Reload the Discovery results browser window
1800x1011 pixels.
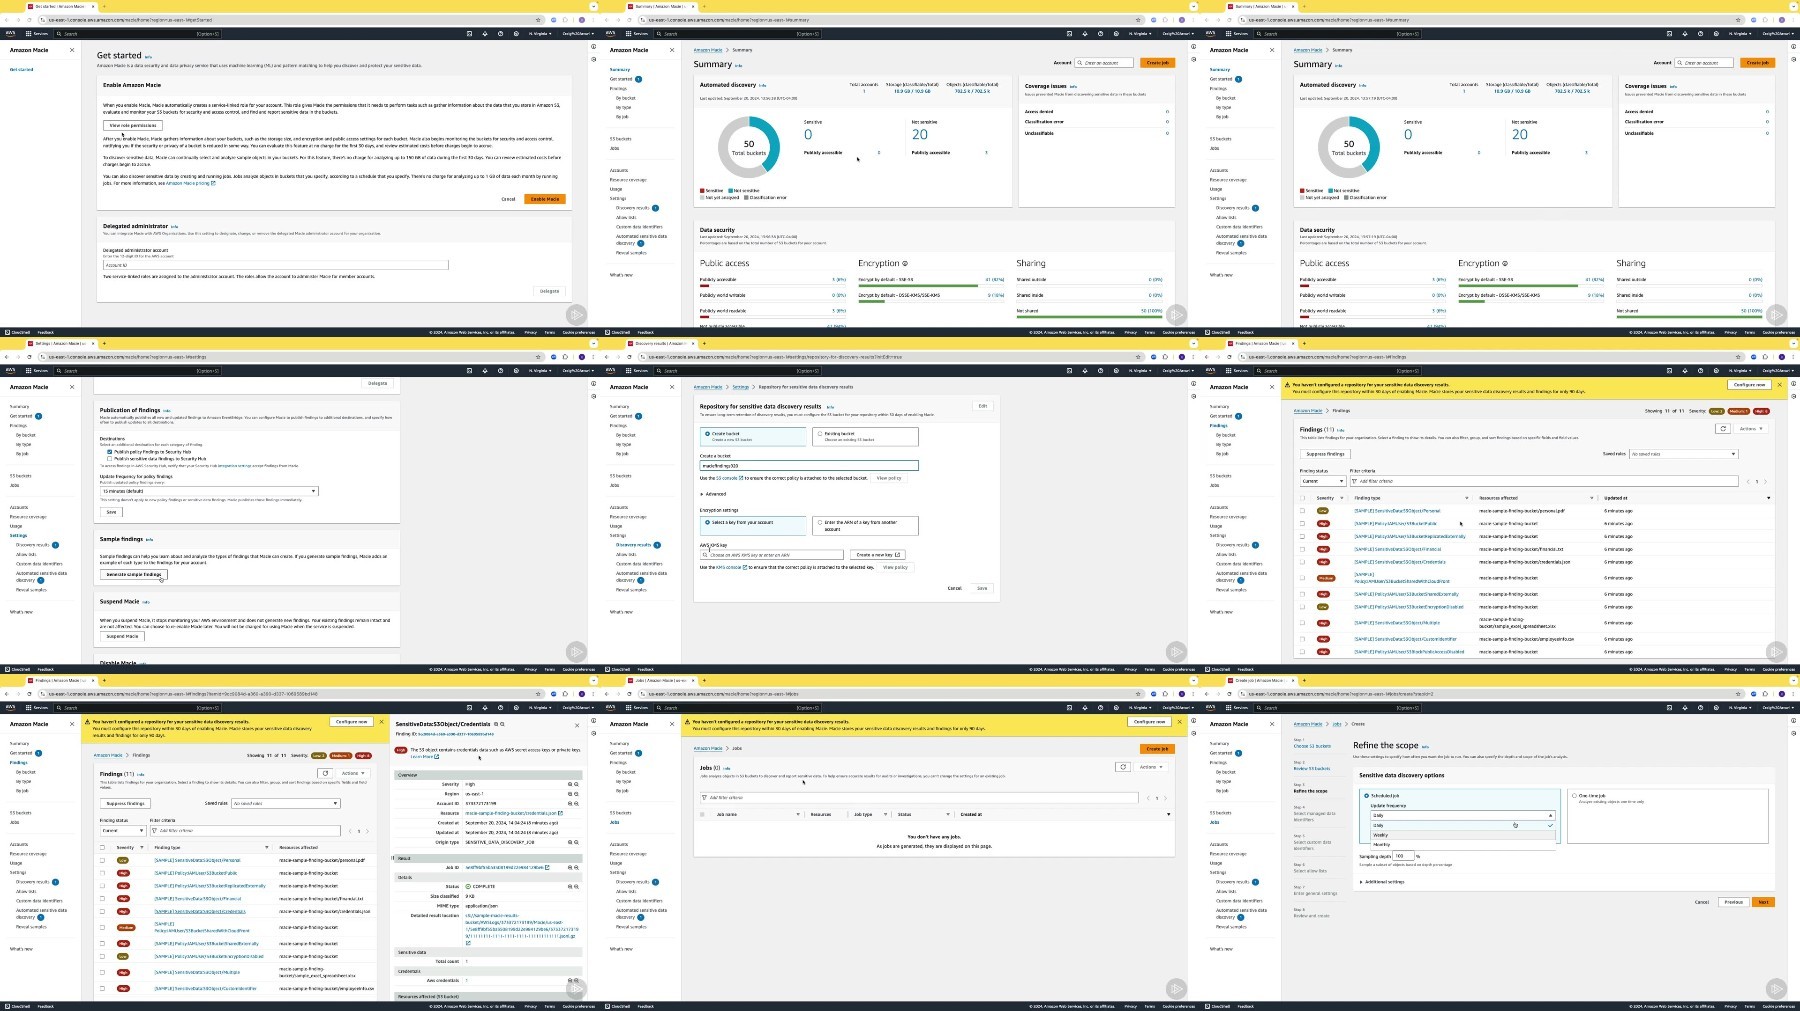[x=629, y=356]
